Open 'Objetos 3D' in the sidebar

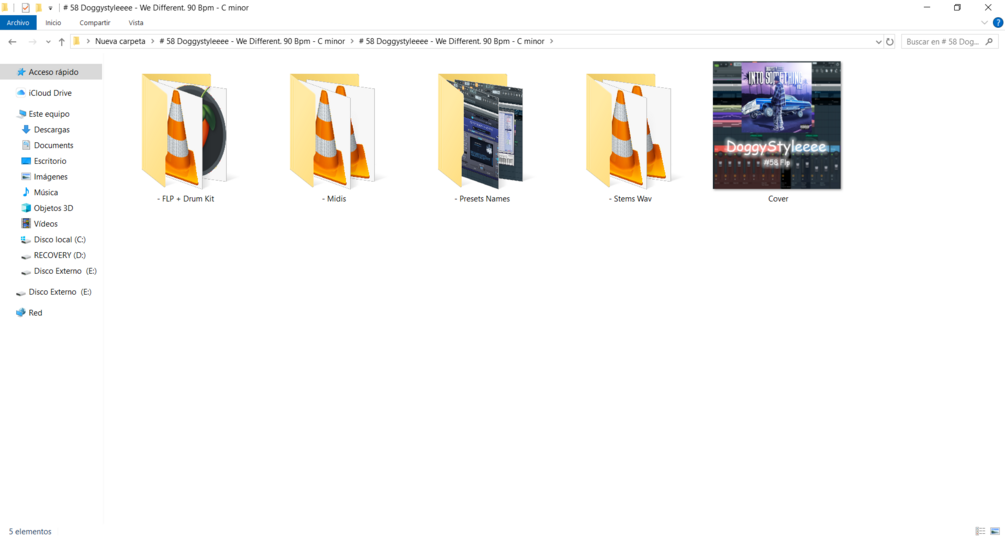pos(51,208)
